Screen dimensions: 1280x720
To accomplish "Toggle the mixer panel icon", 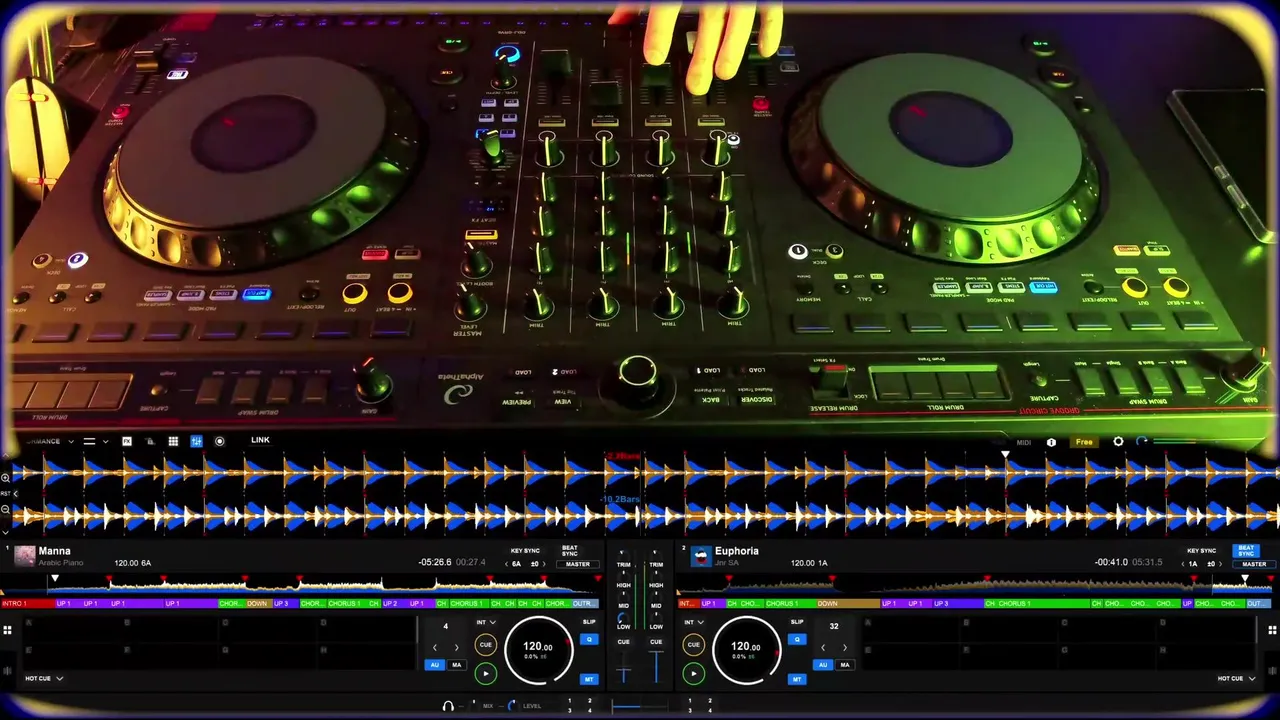I will pyautogui.click(x=196, y=441).
